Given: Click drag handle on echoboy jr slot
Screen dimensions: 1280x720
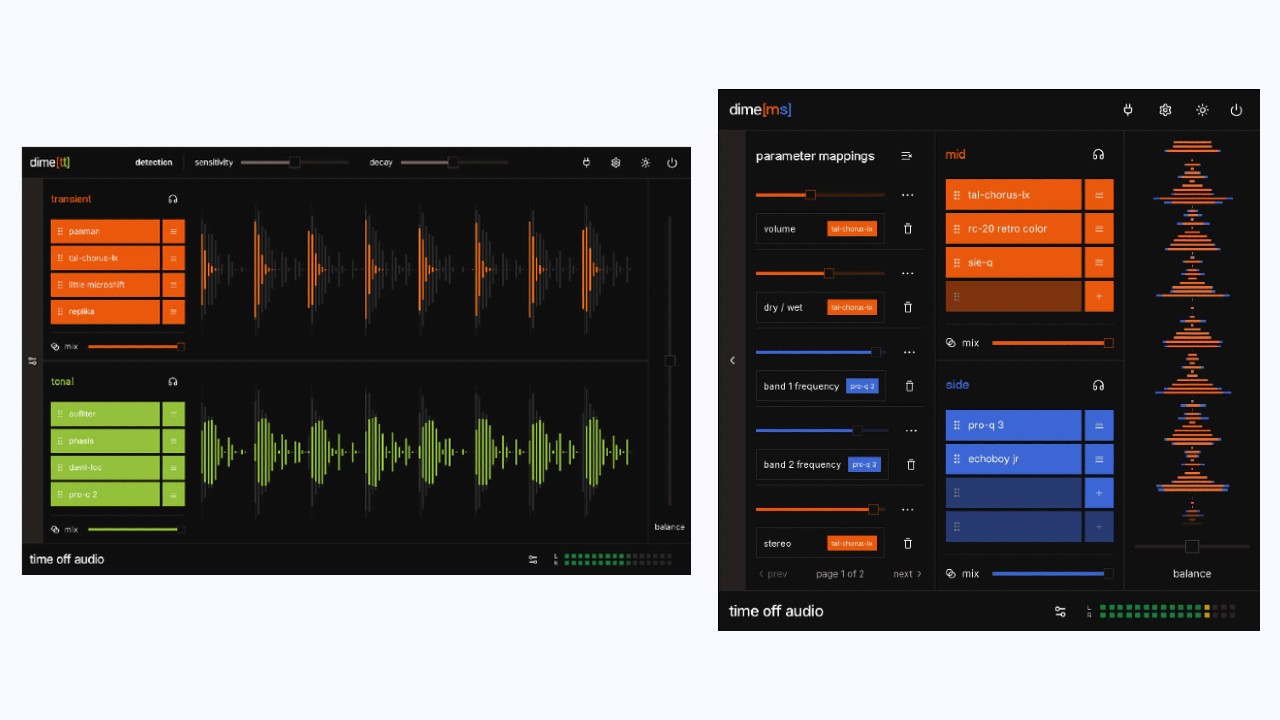Looking at the screenshot, I should (957, 459).
